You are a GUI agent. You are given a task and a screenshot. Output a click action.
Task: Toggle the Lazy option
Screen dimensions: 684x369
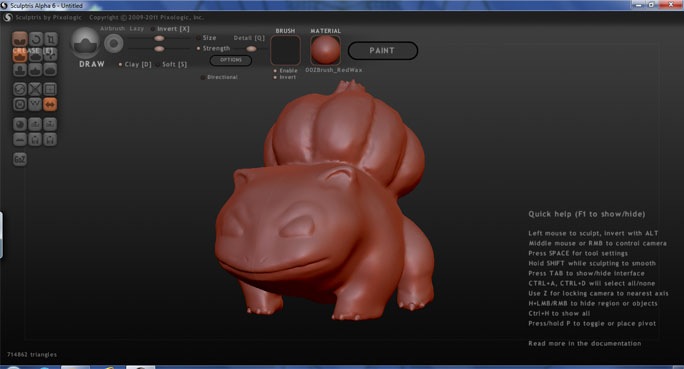(x=137, y=28)
